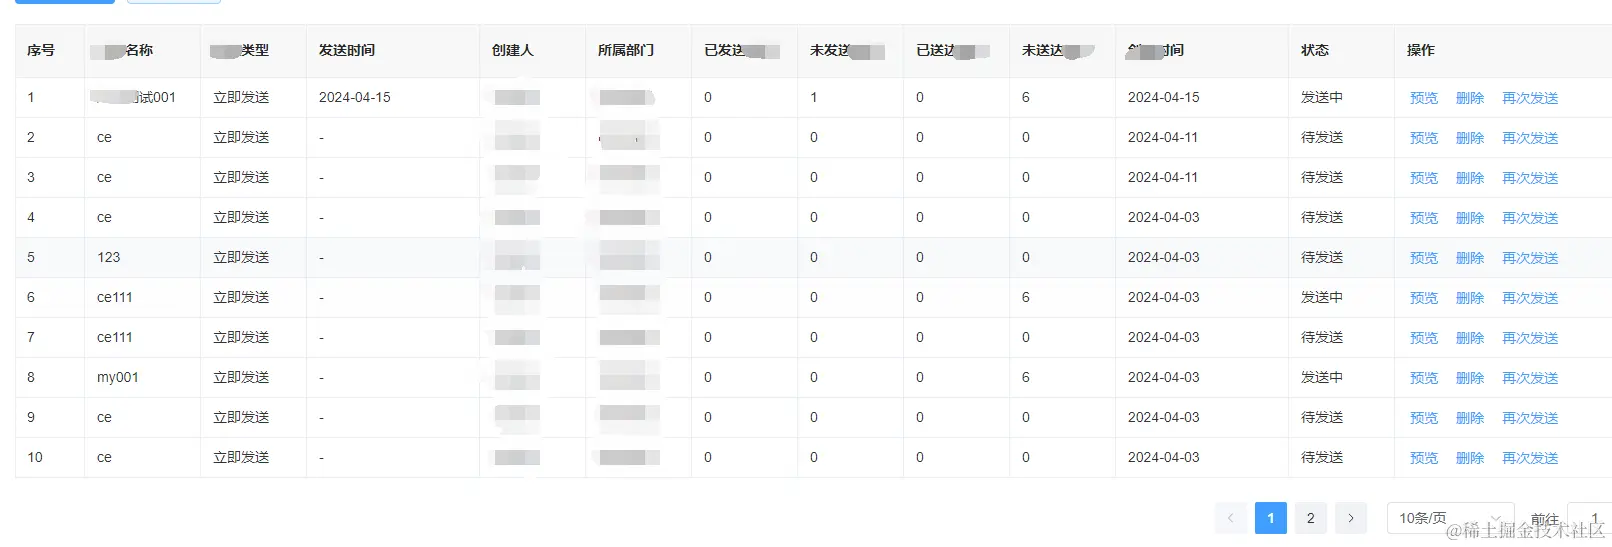Delete the my001 entry
This screenshot has height=547, width=1612.
click(x=1469, y=378)
